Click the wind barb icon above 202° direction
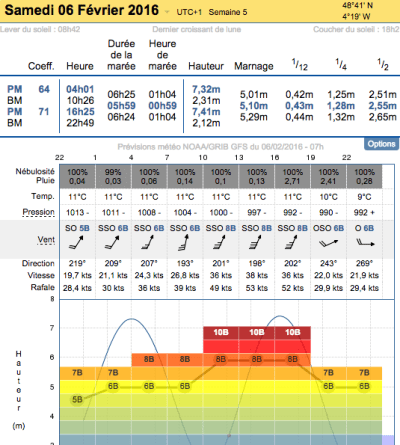This screenshot has height=445, width=400. point(292,242)
